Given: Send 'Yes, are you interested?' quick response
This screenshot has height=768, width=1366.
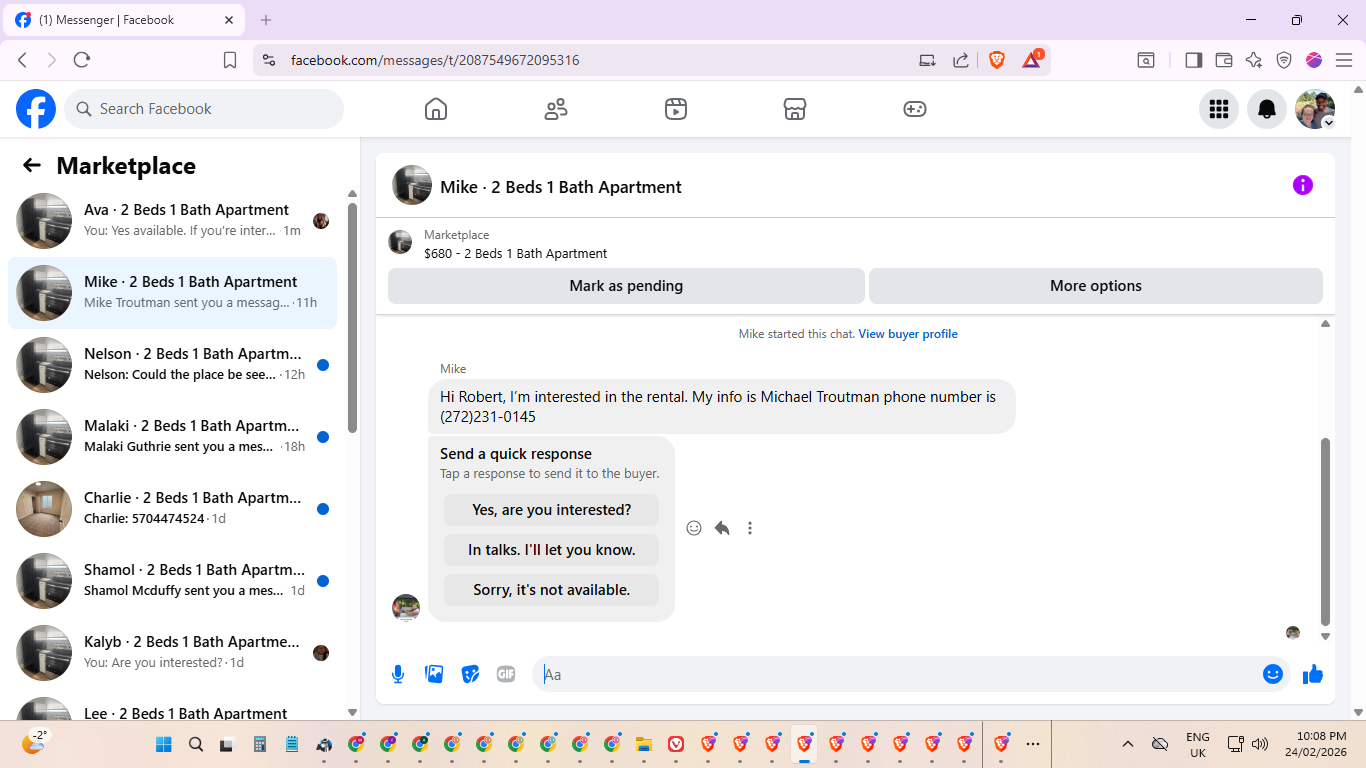Looking at the screenshot, I should click(x=552, y=510).
